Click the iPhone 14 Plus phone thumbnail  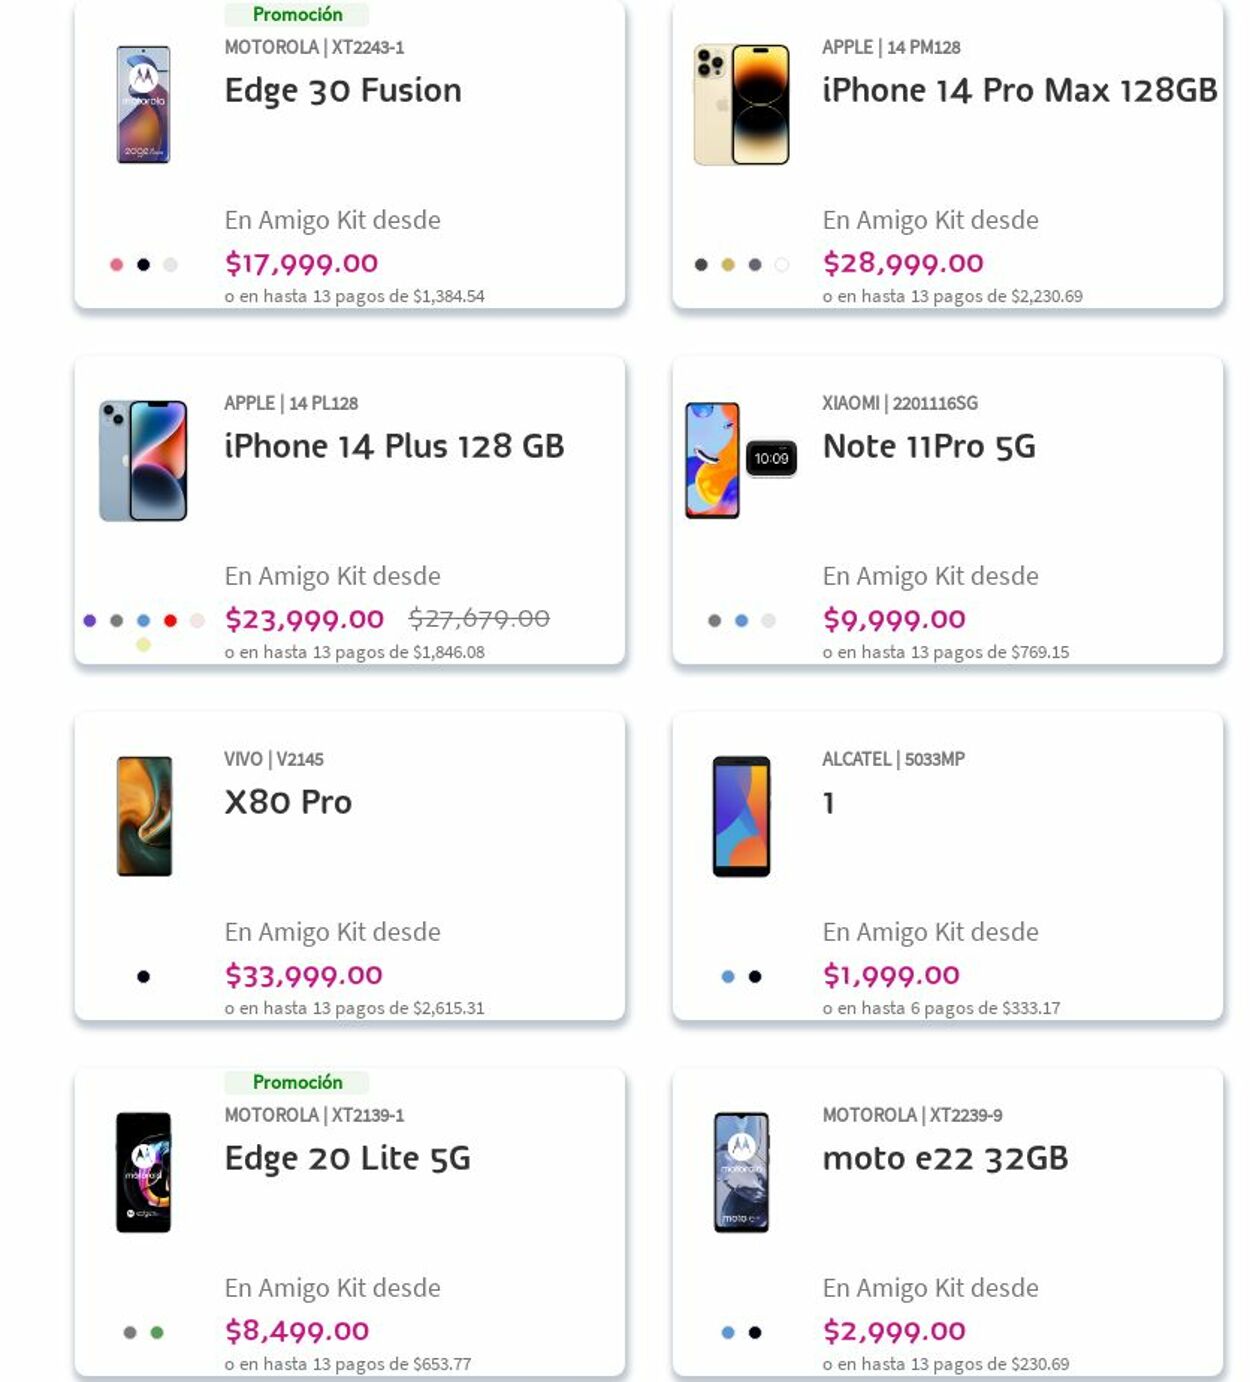143,461
